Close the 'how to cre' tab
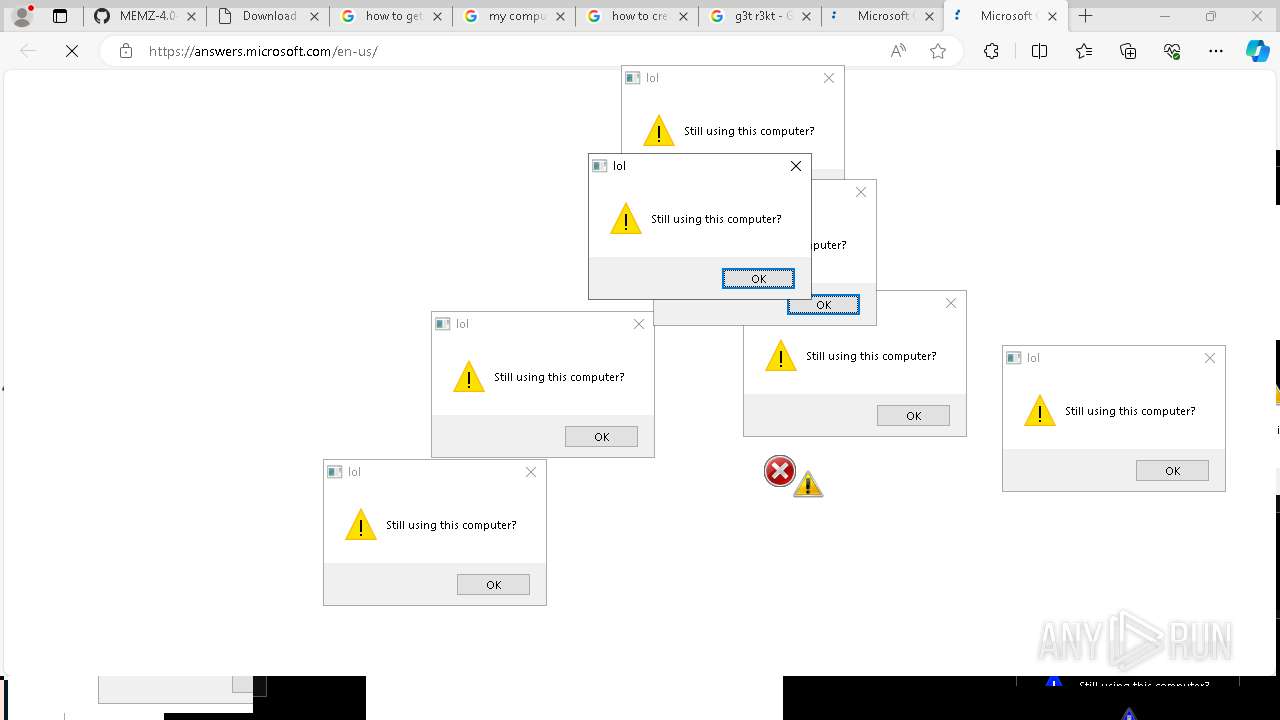The image size is (1280, 720). pos(683,16)
